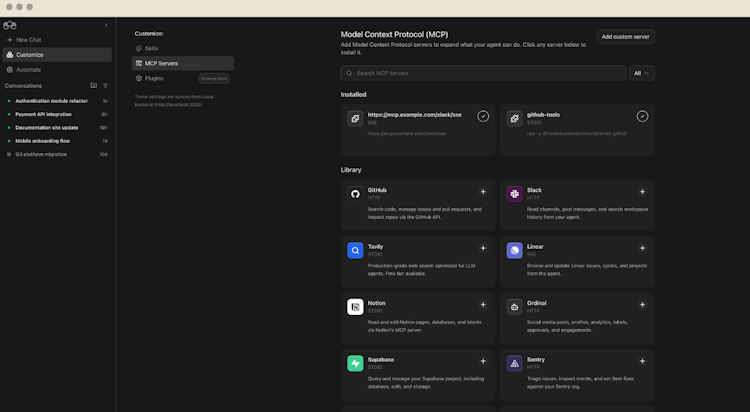
Task: Collapse the sidebar with the chevron arrow
Action: coord(106,25)
